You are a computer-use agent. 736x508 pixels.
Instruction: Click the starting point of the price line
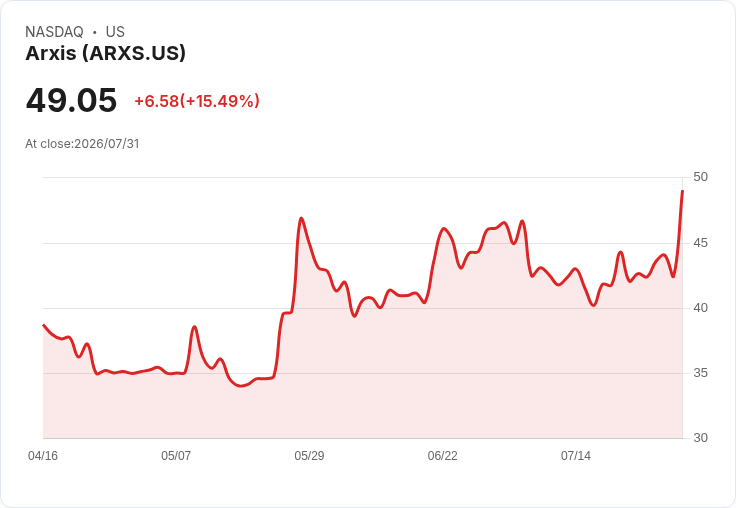tap(44, 324)
